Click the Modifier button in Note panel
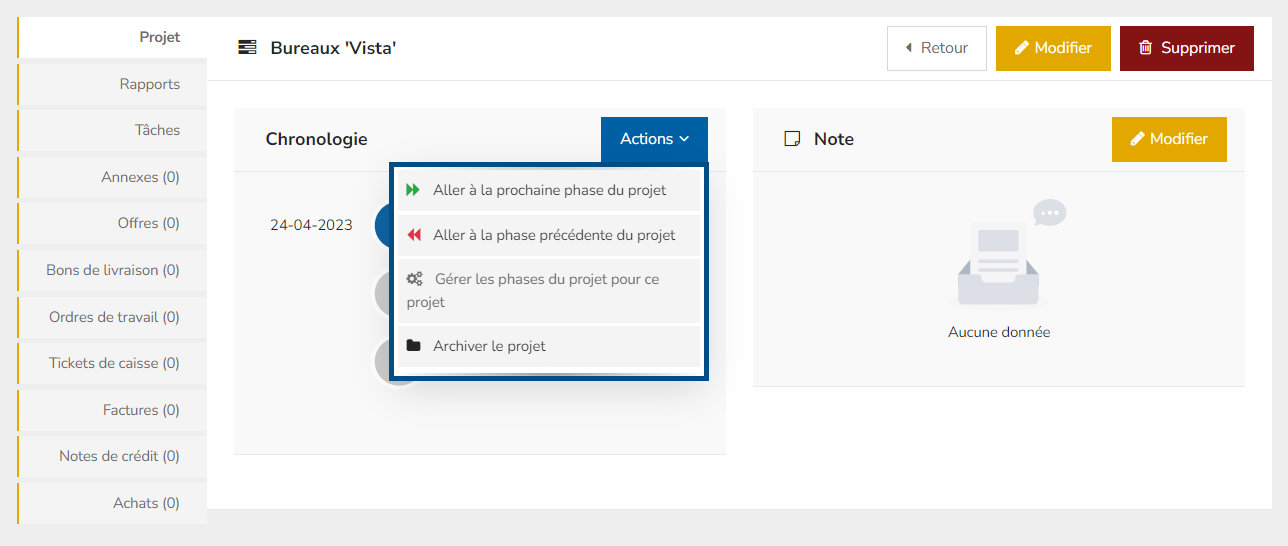The width and height of the screenshot is (1288, 546). [x=1168, y=139]
